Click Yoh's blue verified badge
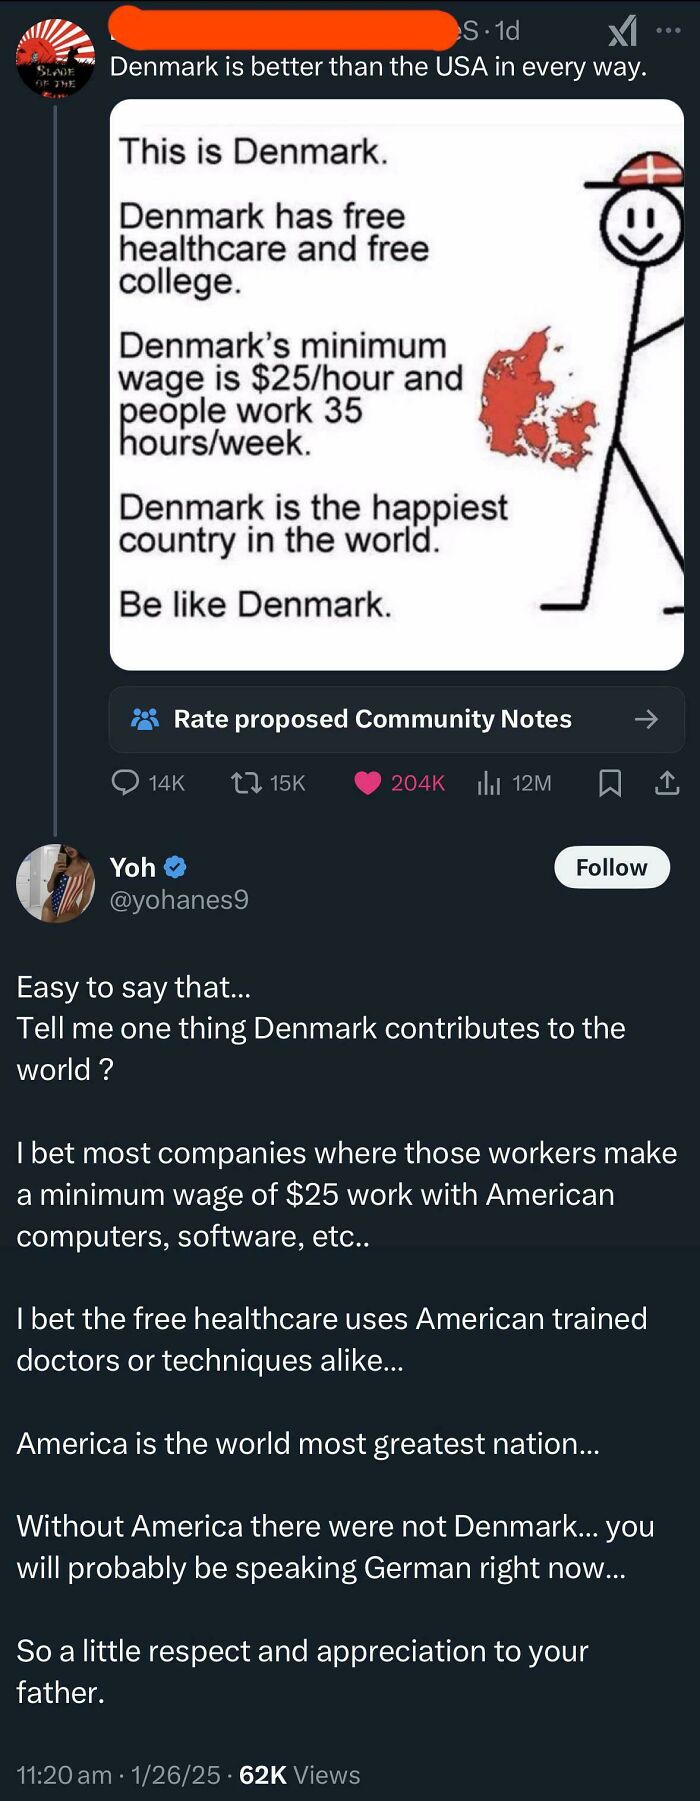The image size is (700, 1801). pos(174,867)
